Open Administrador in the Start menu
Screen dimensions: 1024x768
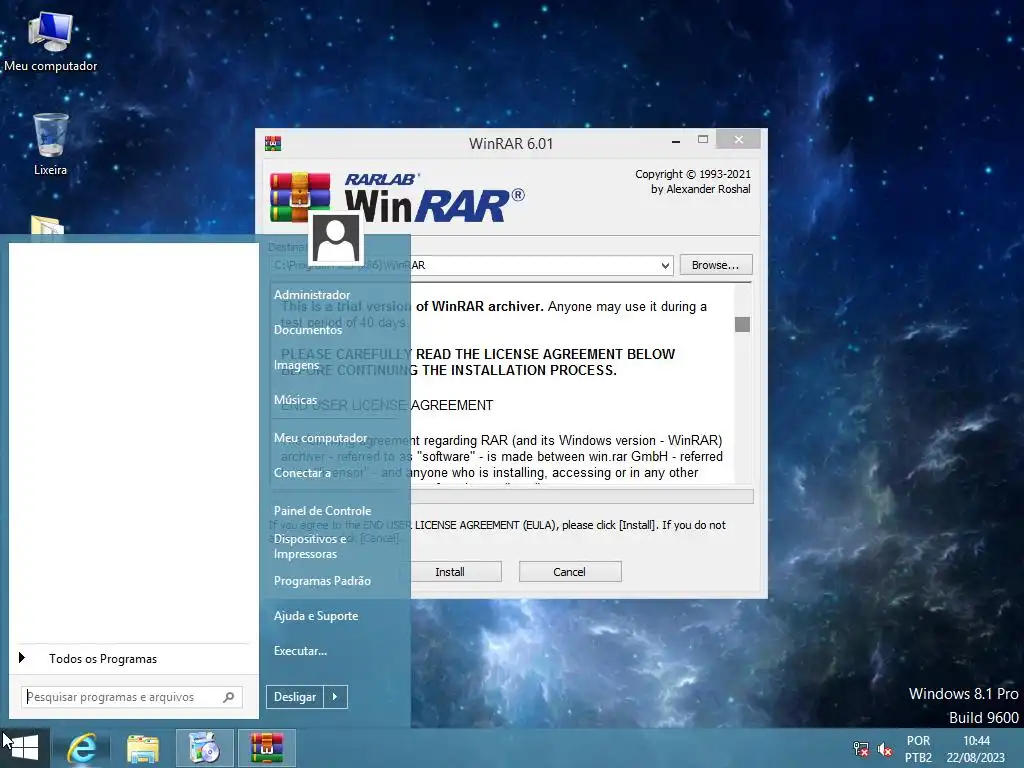pos(312,295)
